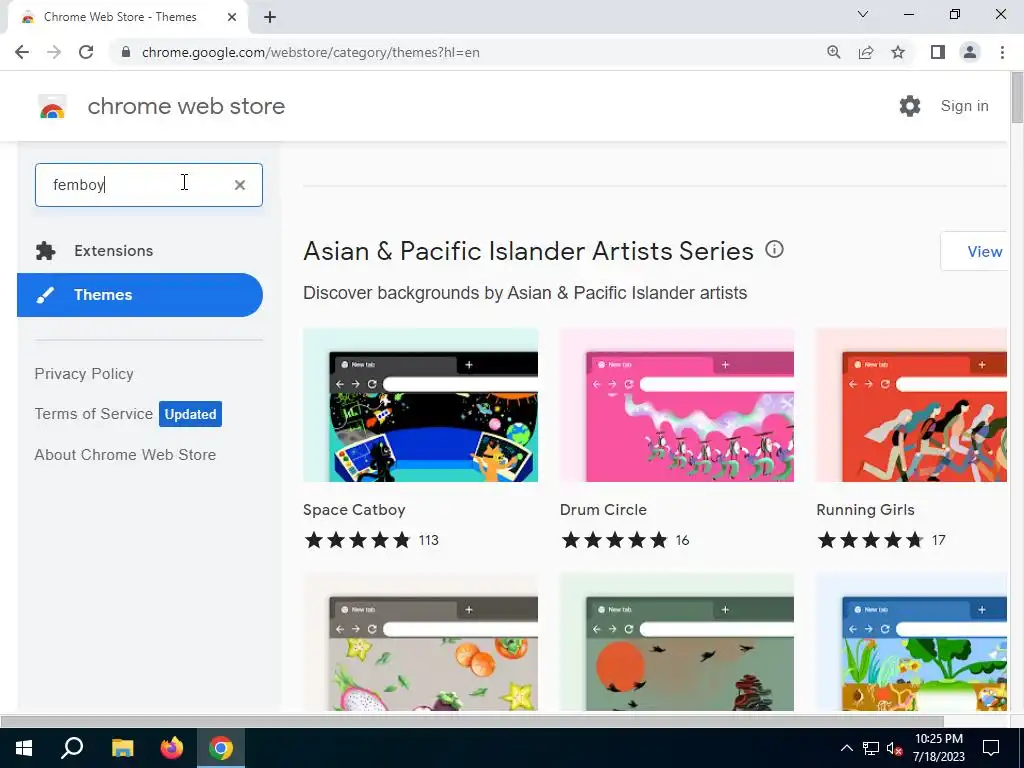Close the Chrome Web Store tab
The width and height of the screenshot is (1024, 768).
(232, 17)
